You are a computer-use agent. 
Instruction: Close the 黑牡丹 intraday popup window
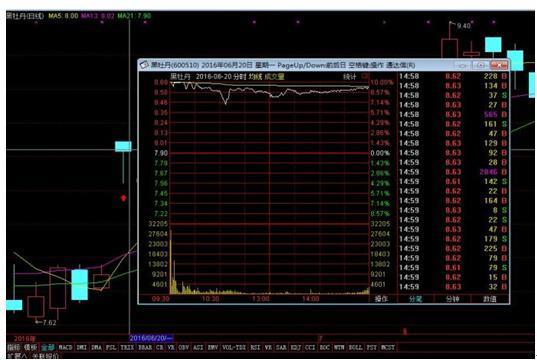[499, 65]
